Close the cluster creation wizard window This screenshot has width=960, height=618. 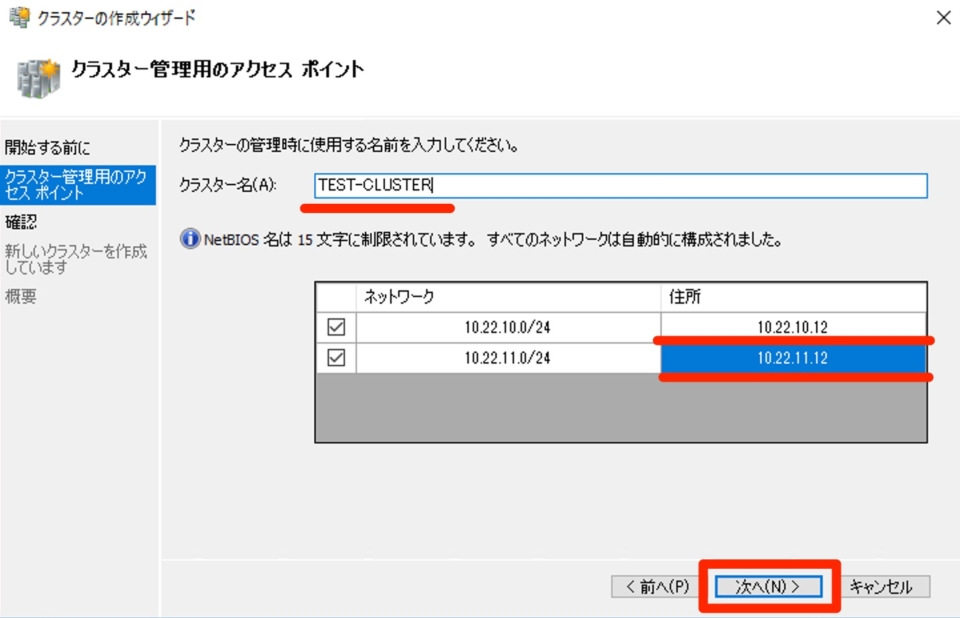click(x=943, y=18)
